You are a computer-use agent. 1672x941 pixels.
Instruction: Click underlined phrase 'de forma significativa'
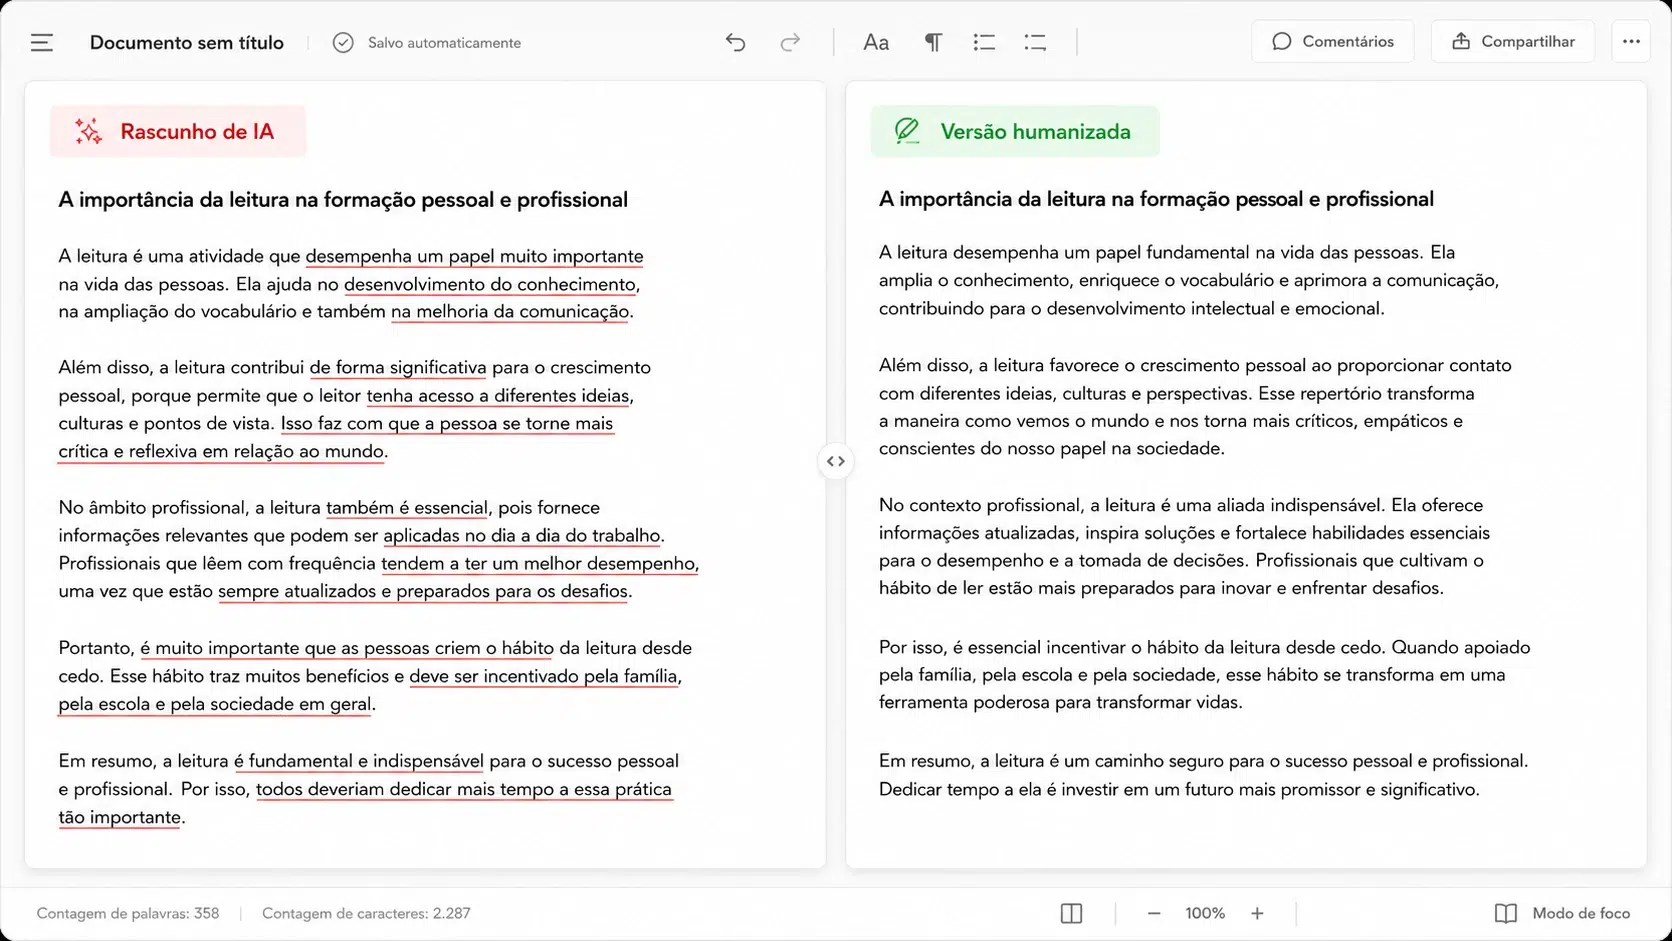[398, 367]
